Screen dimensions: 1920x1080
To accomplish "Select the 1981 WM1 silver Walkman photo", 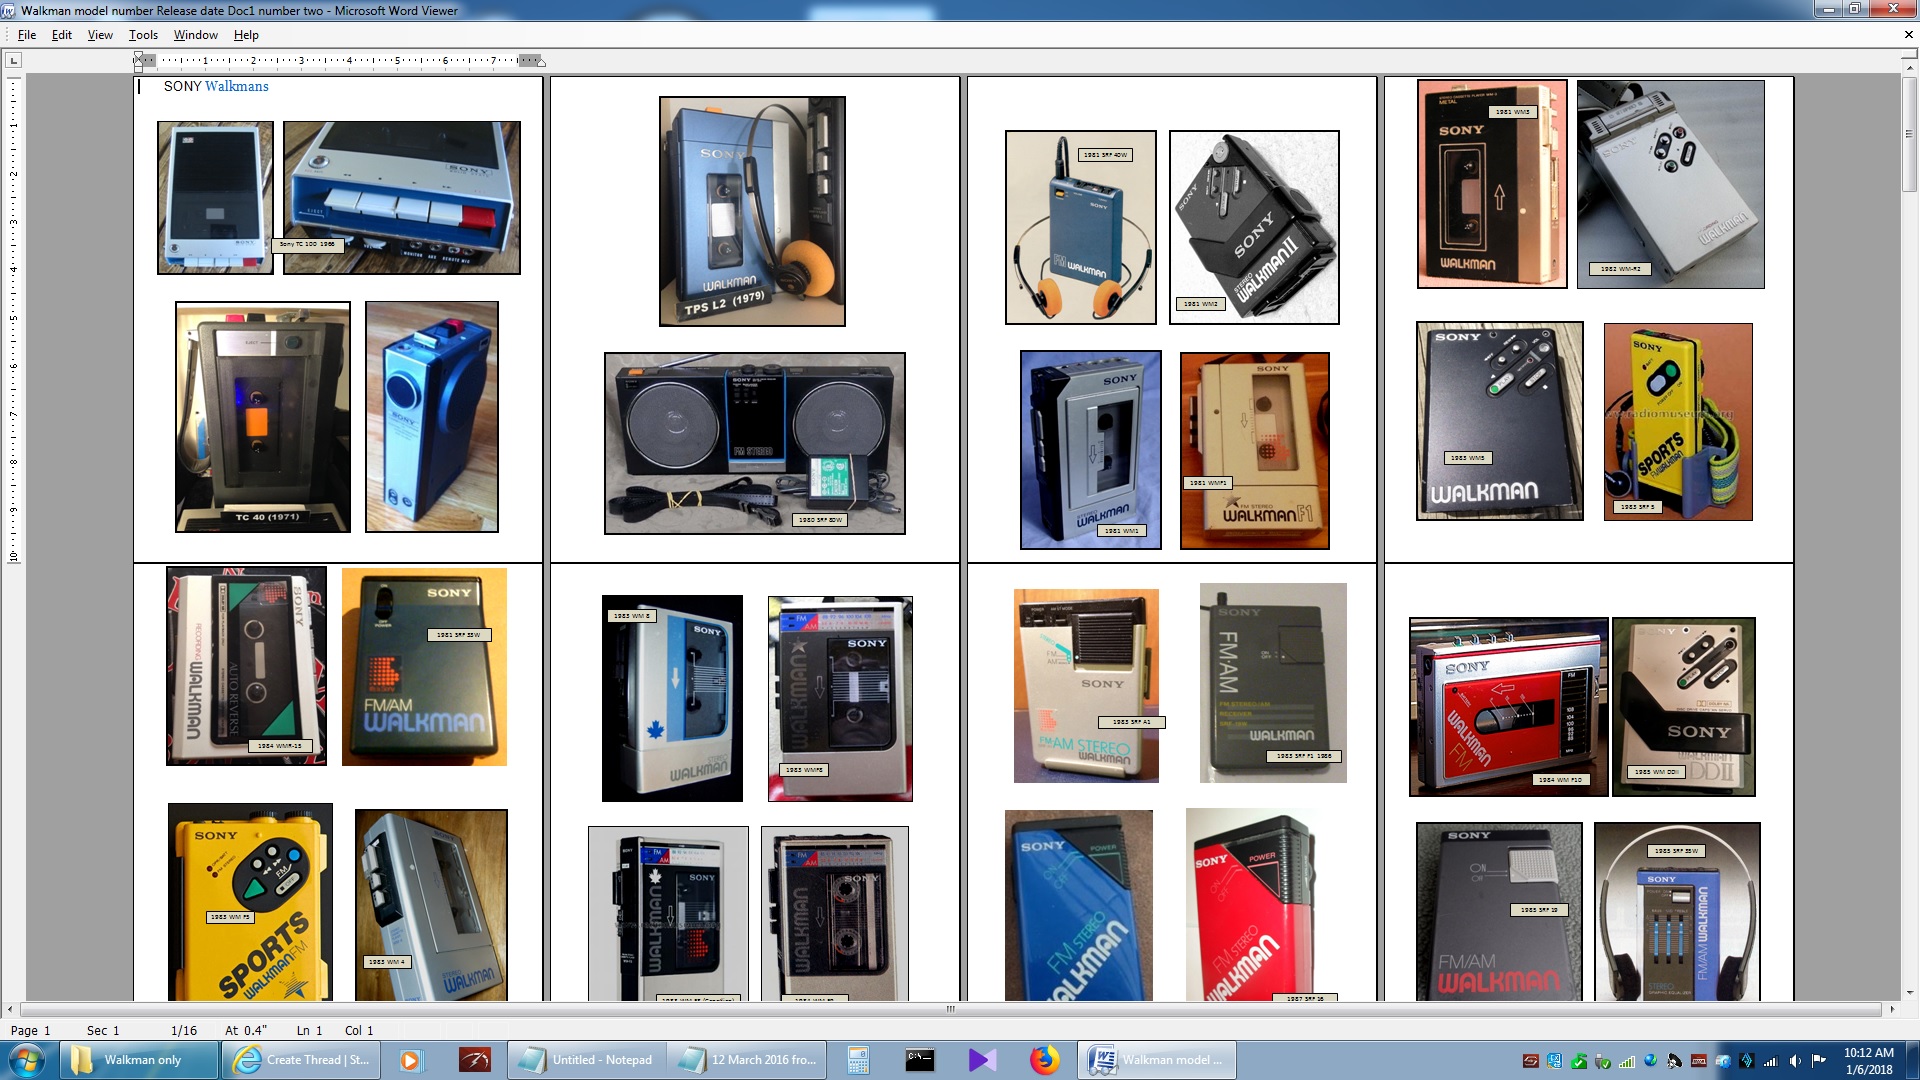I will point(1090,450).
